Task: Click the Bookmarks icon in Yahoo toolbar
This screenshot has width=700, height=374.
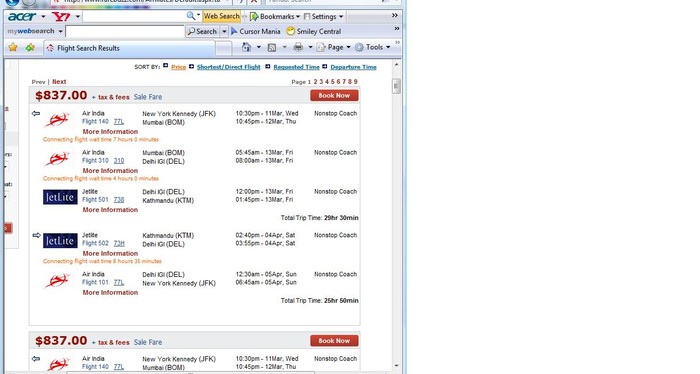Action: [x=254, y=17]
